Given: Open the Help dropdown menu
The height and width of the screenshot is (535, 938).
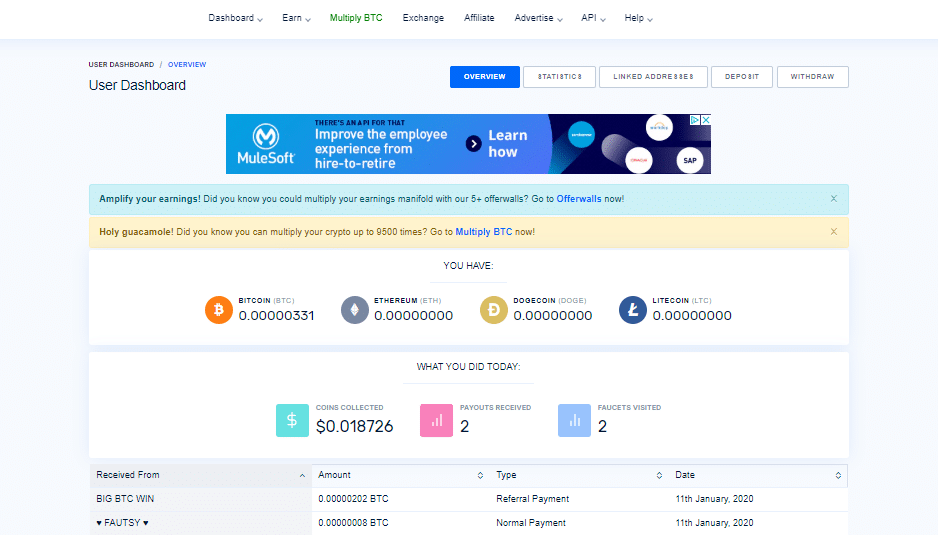Looking at the screenshot, I should pos(638,18).
